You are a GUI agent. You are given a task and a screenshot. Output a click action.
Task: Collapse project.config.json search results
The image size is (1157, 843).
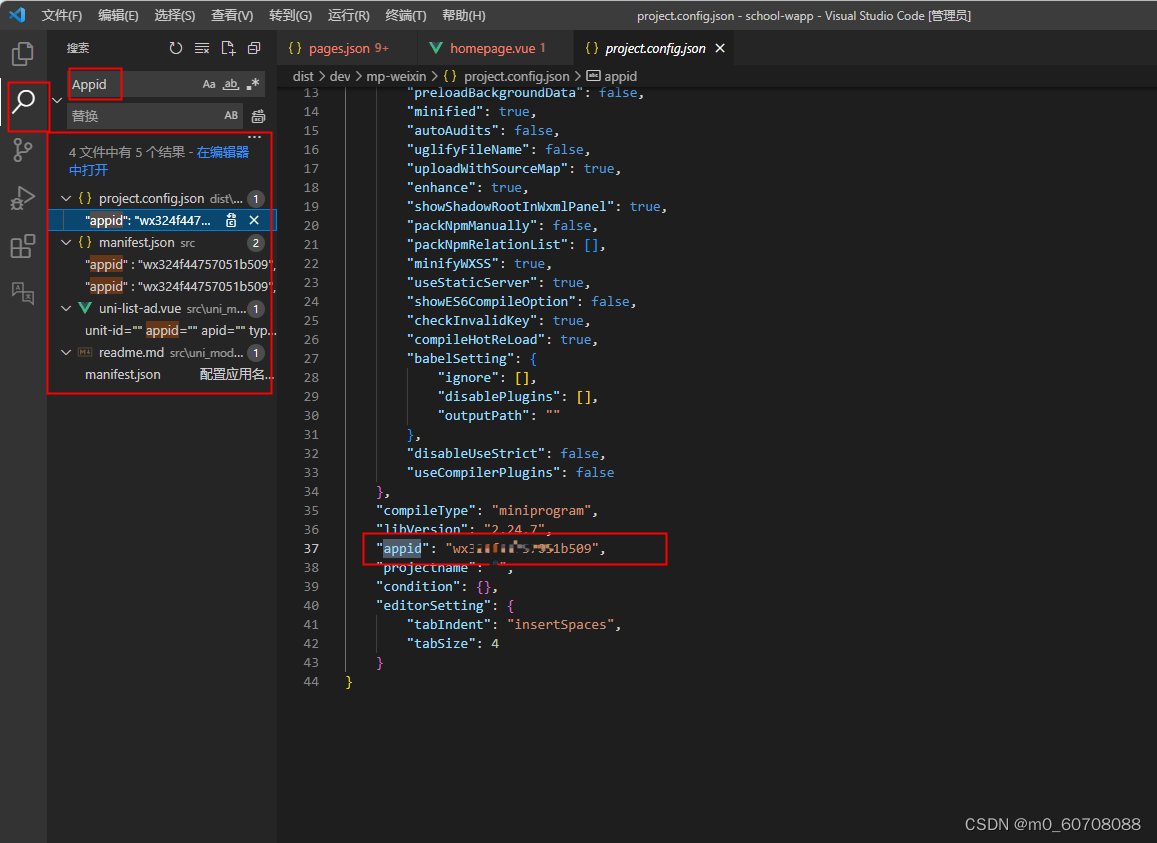coord(66,198)
